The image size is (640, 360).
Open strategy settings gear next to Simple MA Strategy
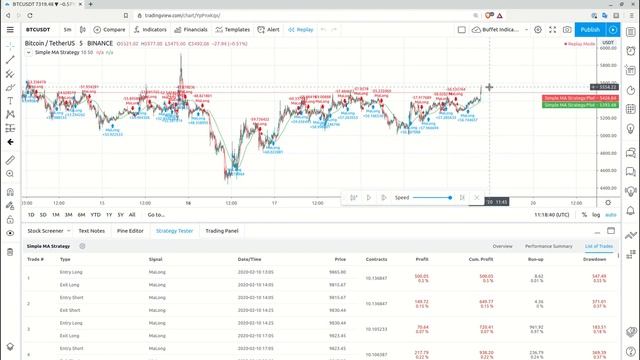(82, 246)
